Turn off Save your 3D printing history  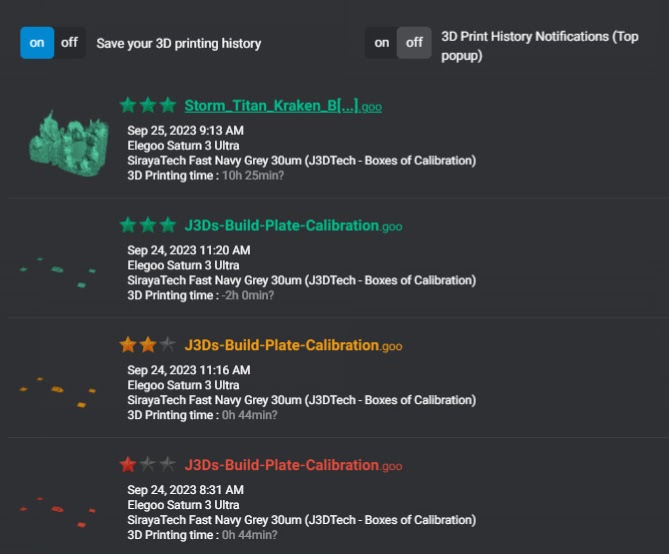coord(69,43)
